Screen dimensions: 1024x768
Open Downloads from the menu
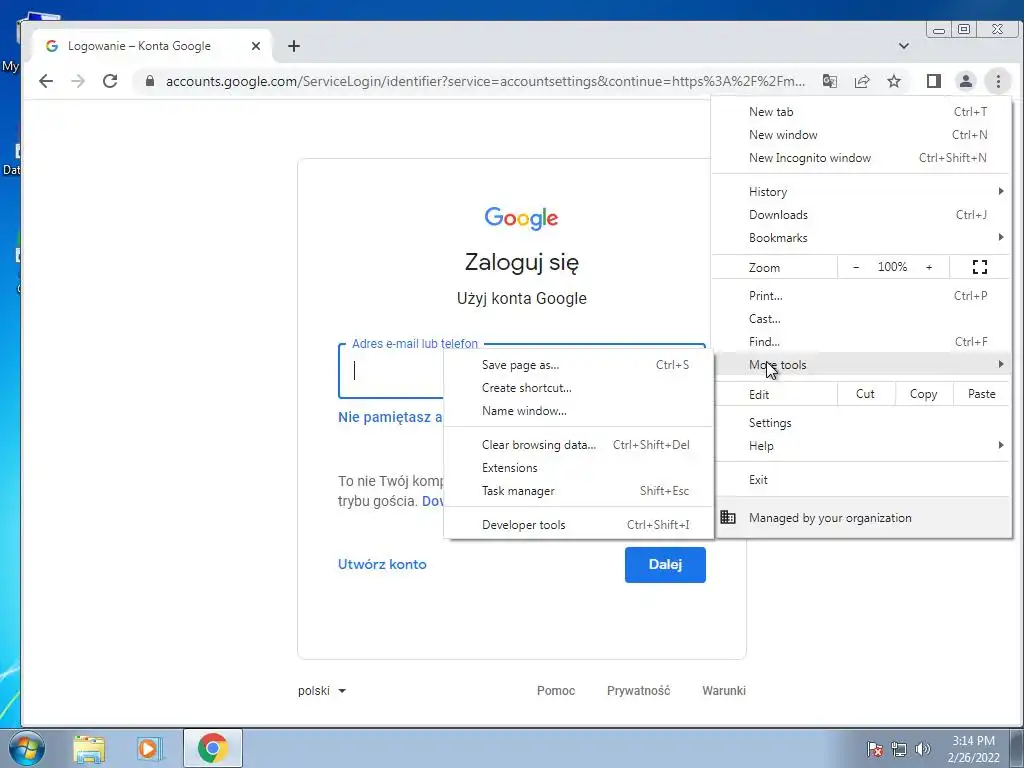861,214
